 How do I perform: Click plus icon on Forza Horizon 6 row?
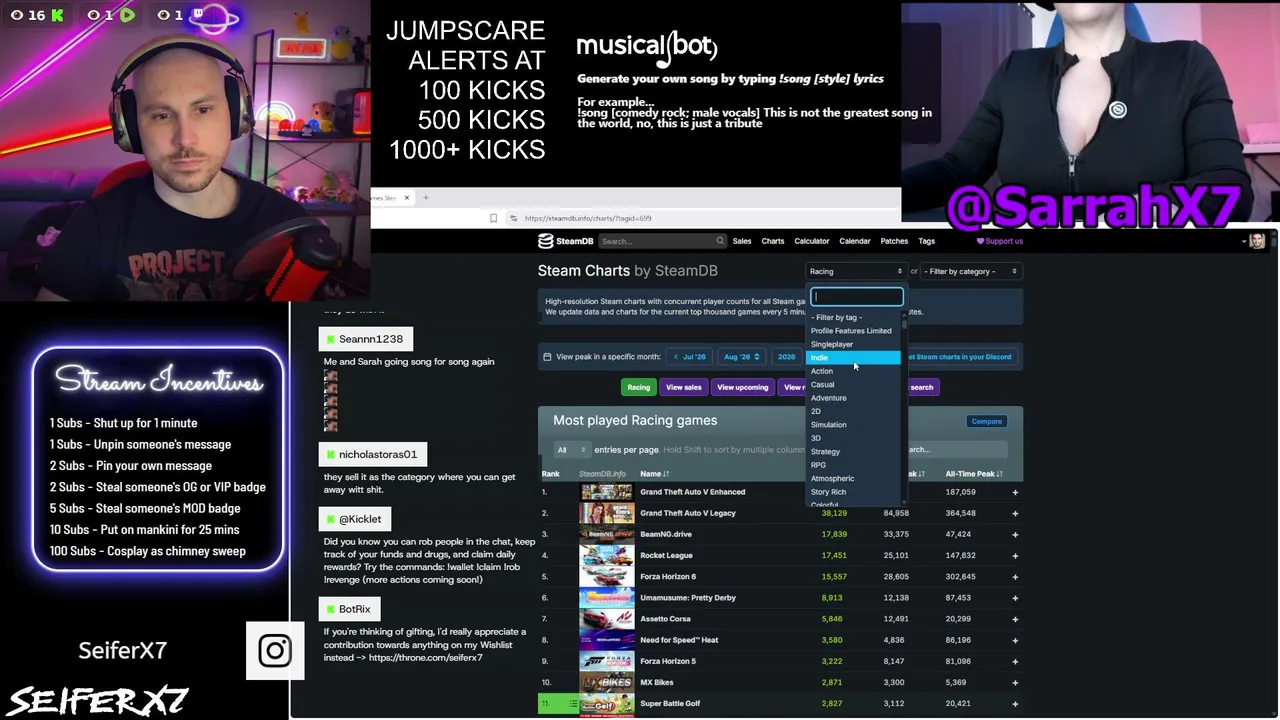click(1015, 577)
